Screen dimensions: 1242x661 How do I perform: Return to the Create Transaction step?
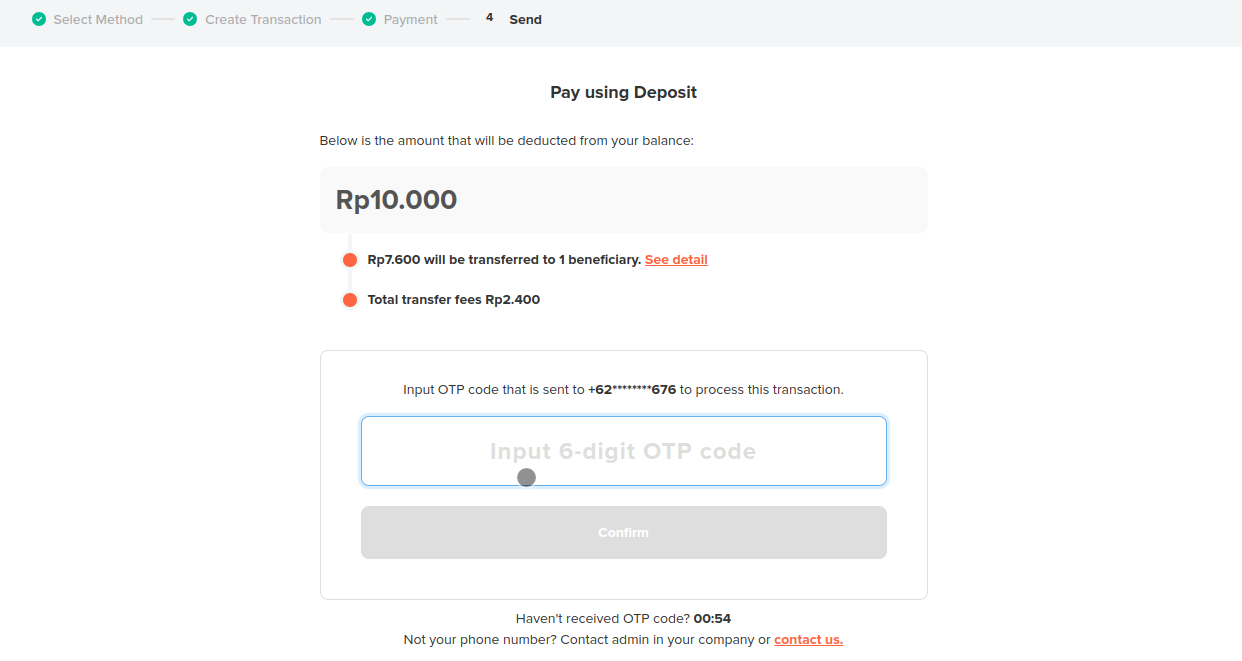(263, 20)
